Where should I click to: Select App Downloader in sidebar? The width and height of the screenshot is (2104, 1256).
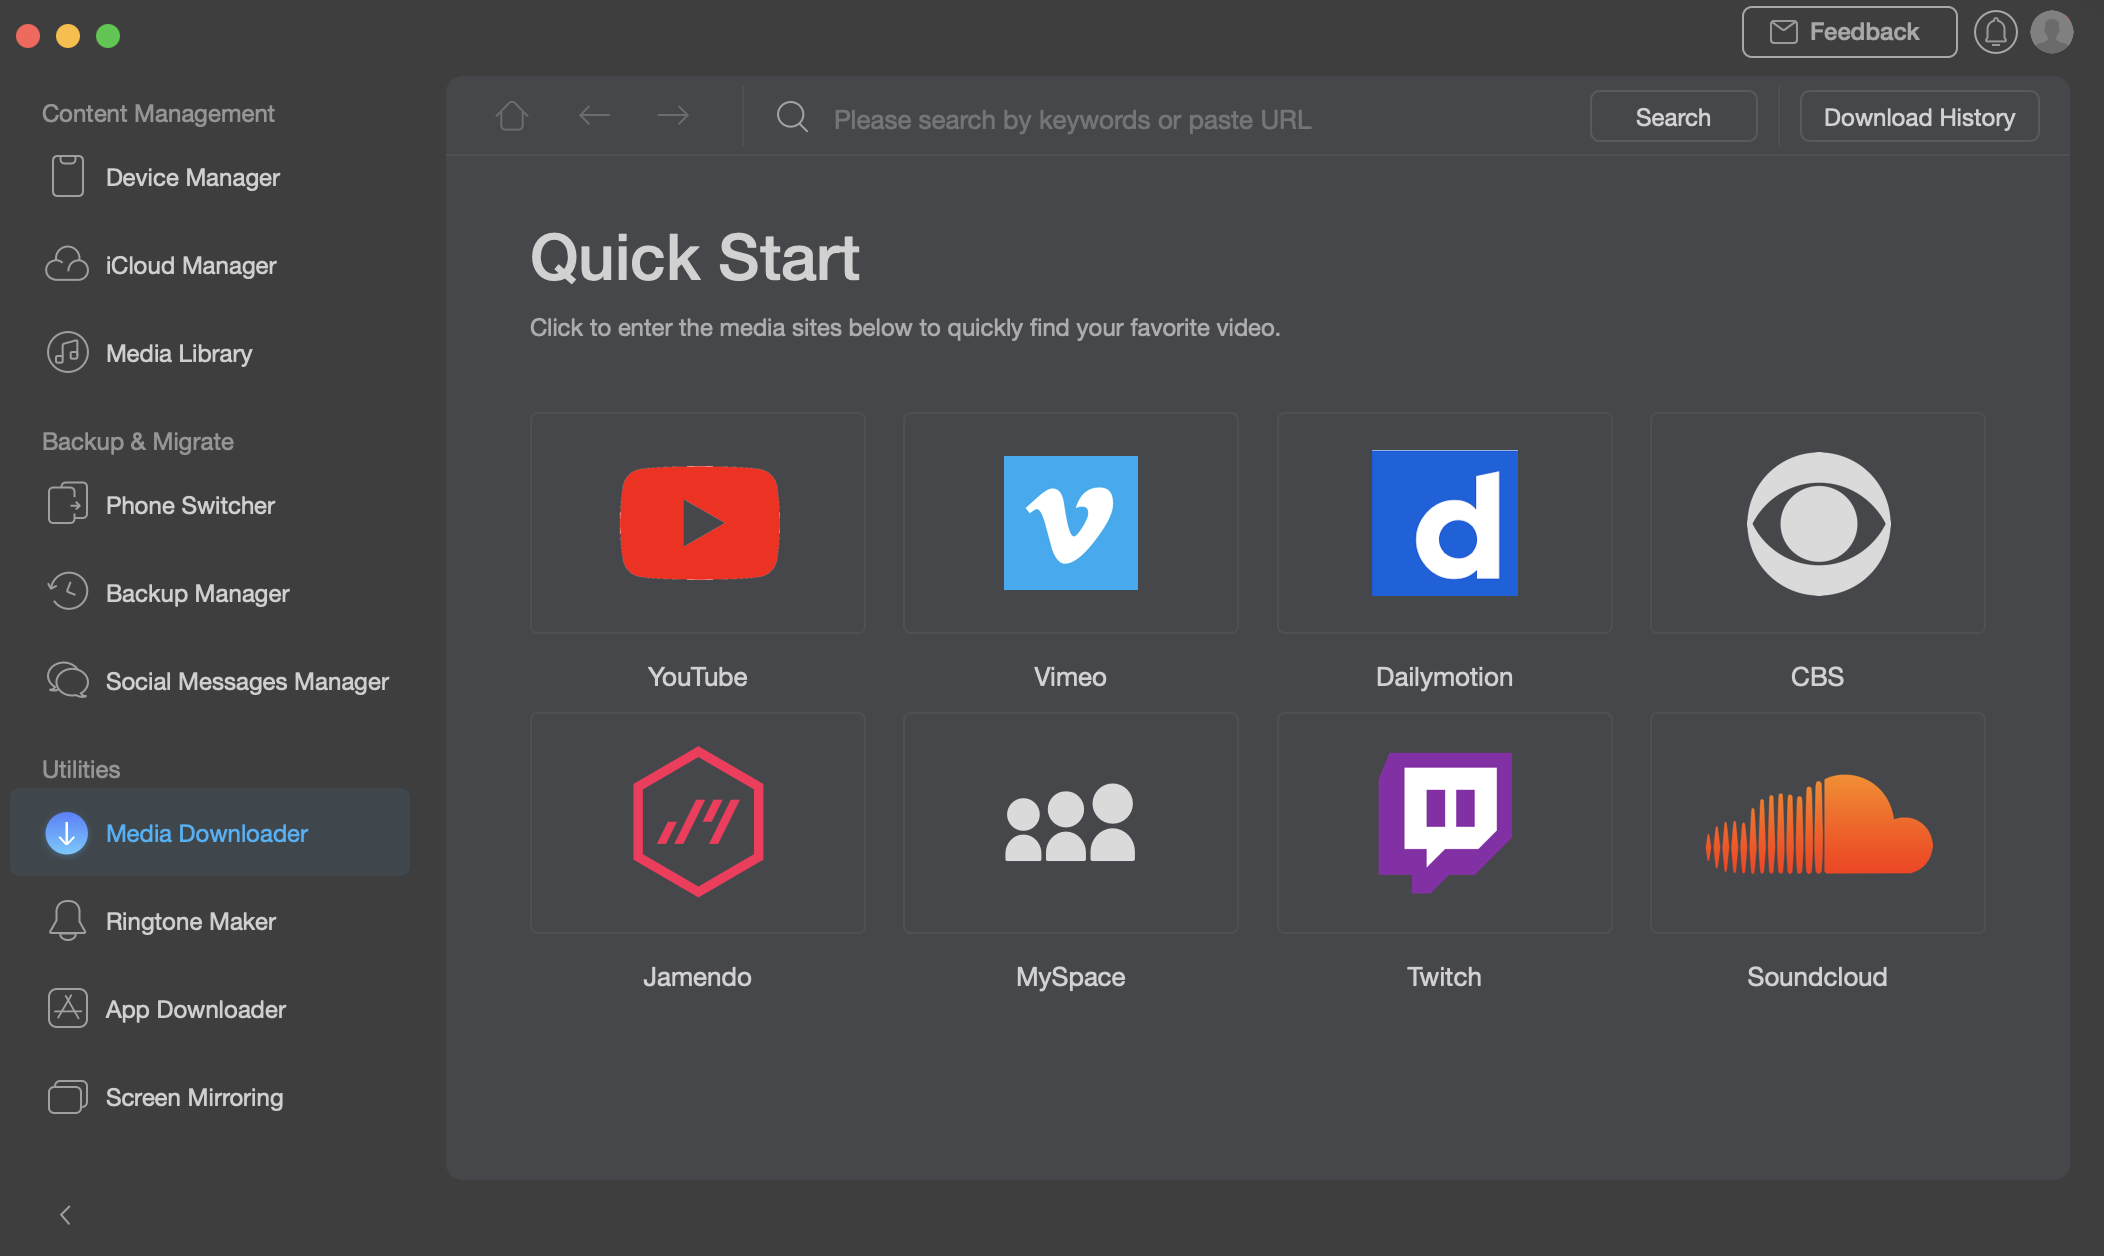[210, 1009]
